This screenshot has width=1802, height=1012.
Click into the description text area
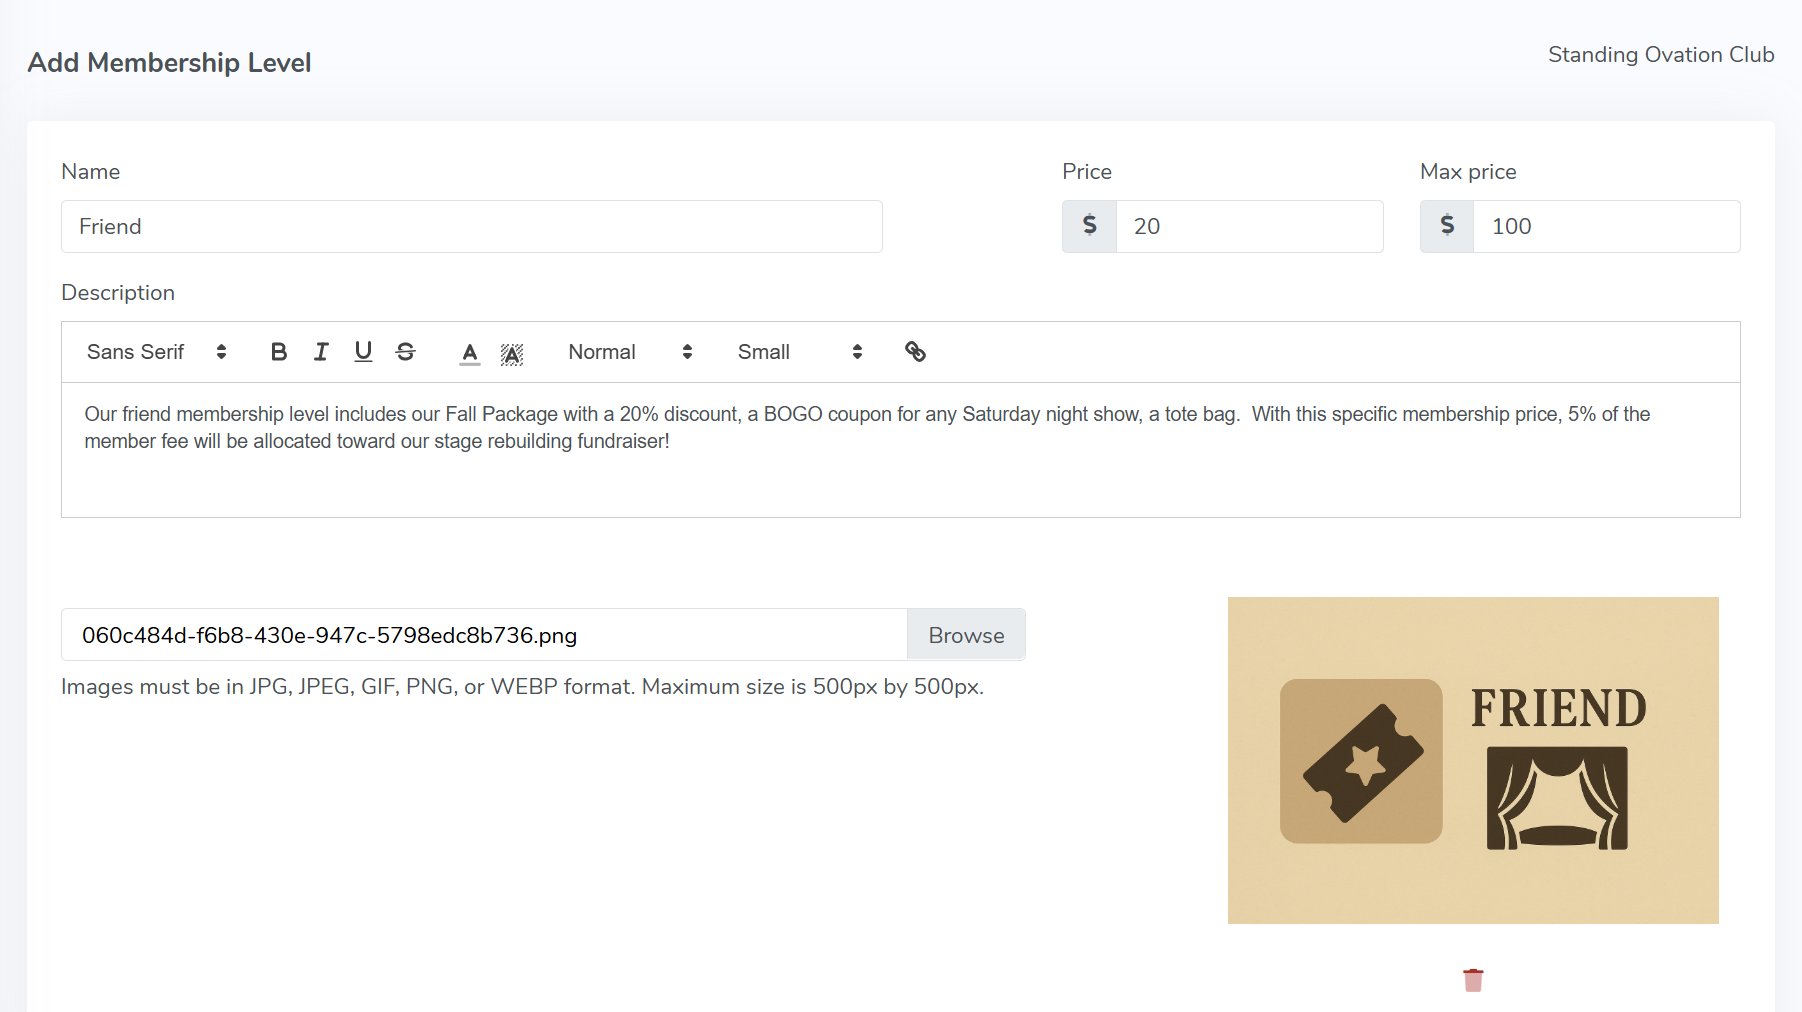point(901,450)
